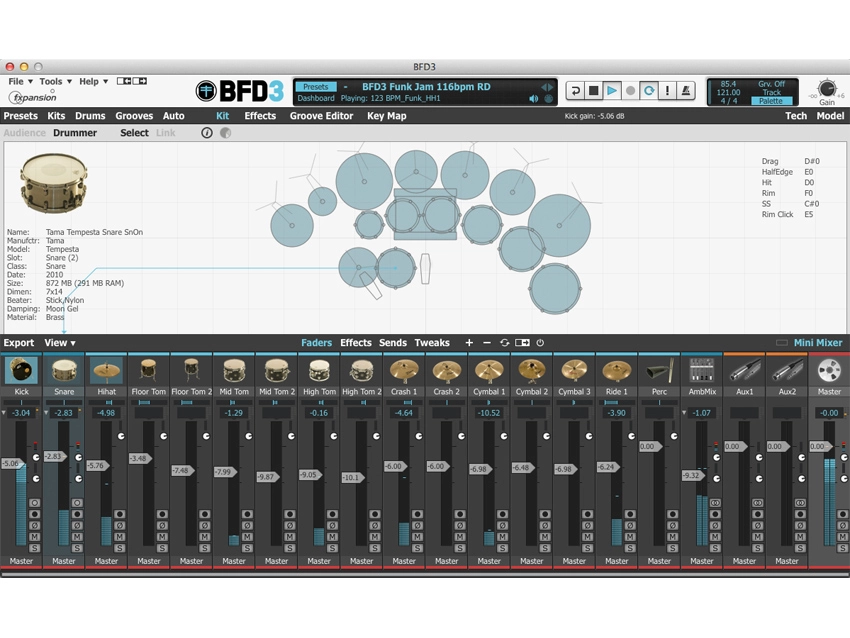This screenshot has width=850, height=638.
Task: Open the mixer View dropdown
Action: (60, 343)
